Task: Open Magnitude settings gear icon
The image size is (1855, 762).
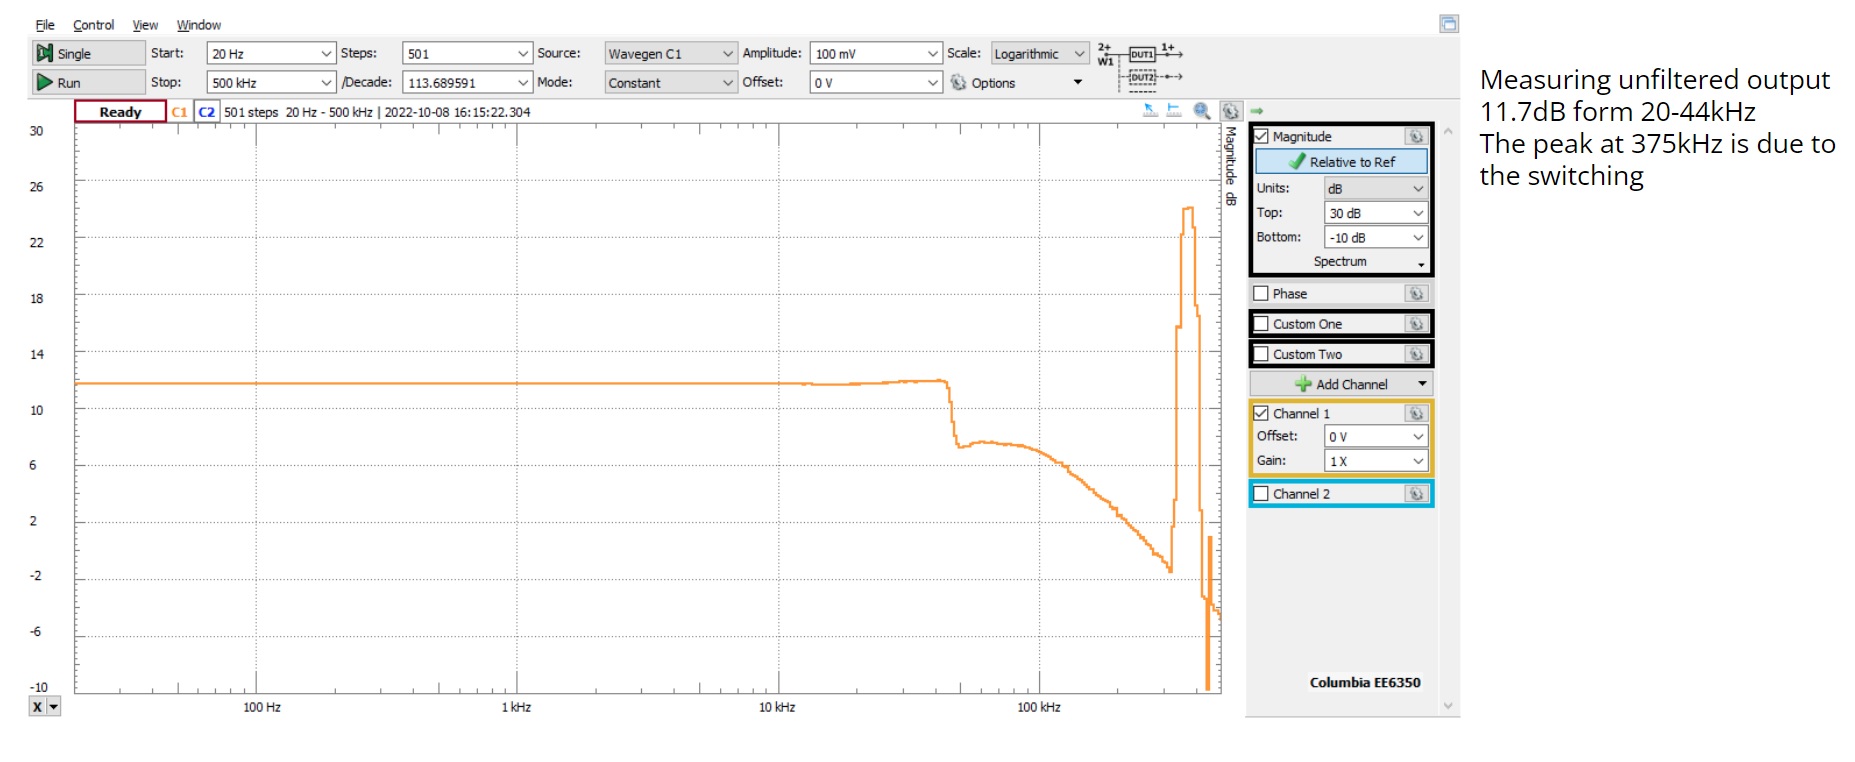Action: (x=1416, y=136)
